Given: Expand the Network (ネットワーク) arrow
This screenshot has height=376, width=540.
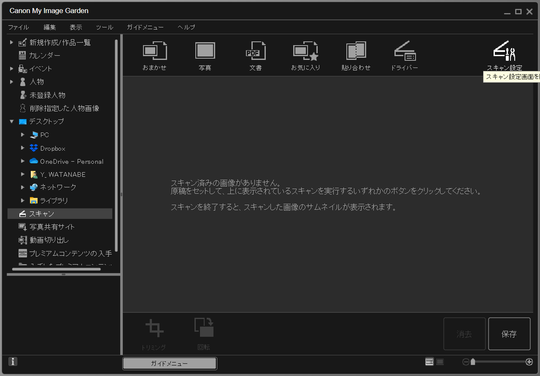Looking at the screenshot, I should pyautogui.click(x=22, y=187).
